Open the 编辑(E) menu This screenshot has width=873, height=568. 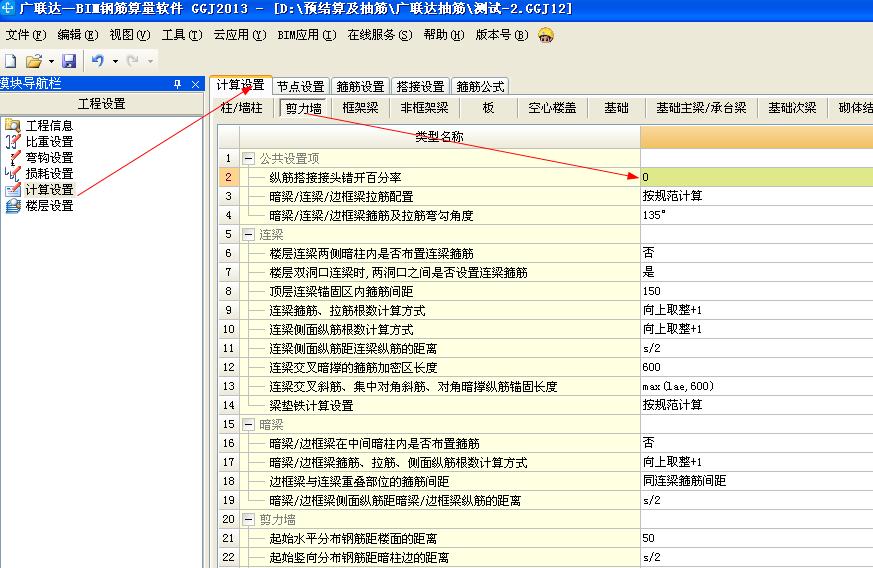click(x=78, y=35)
